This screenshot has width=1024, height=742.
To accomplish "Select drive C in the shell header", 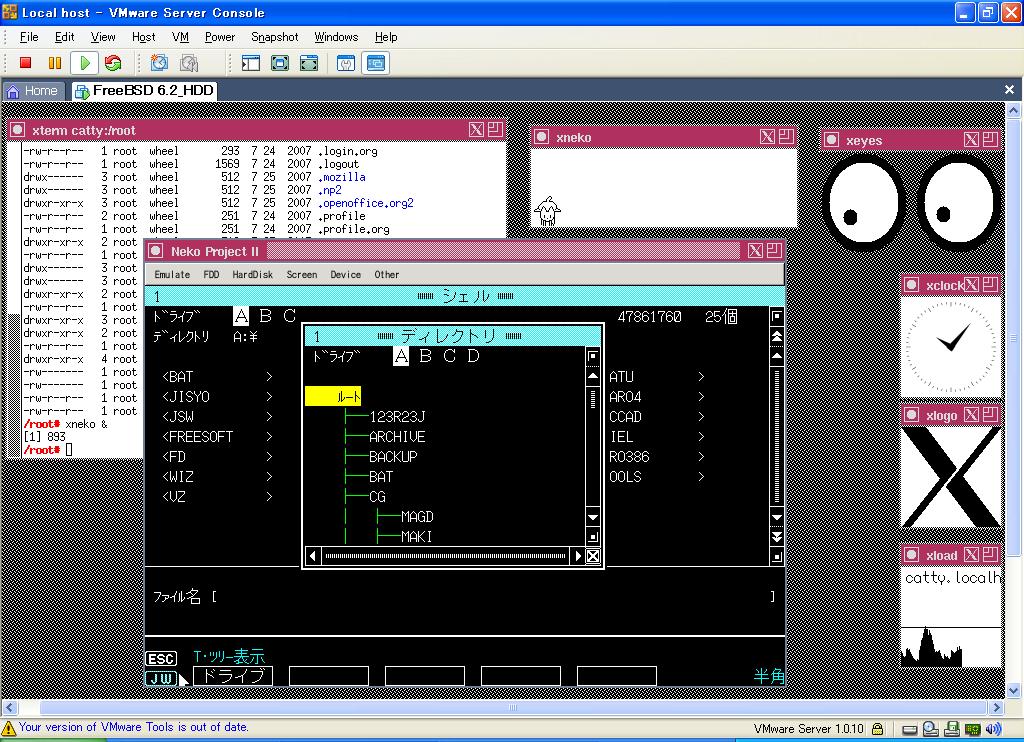I will (289, 316).
